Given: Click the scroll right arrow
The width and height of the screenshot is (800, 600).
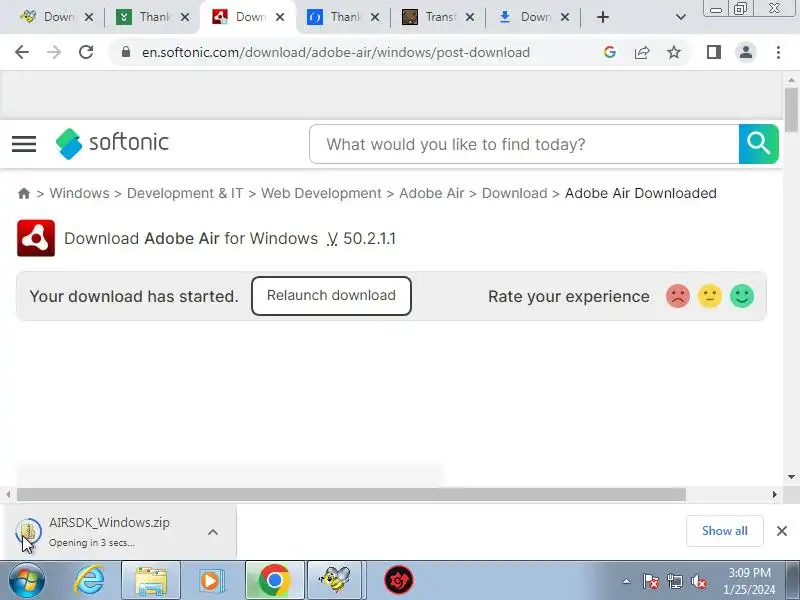Looking at the screenshot, I should [x=774, y=494].
